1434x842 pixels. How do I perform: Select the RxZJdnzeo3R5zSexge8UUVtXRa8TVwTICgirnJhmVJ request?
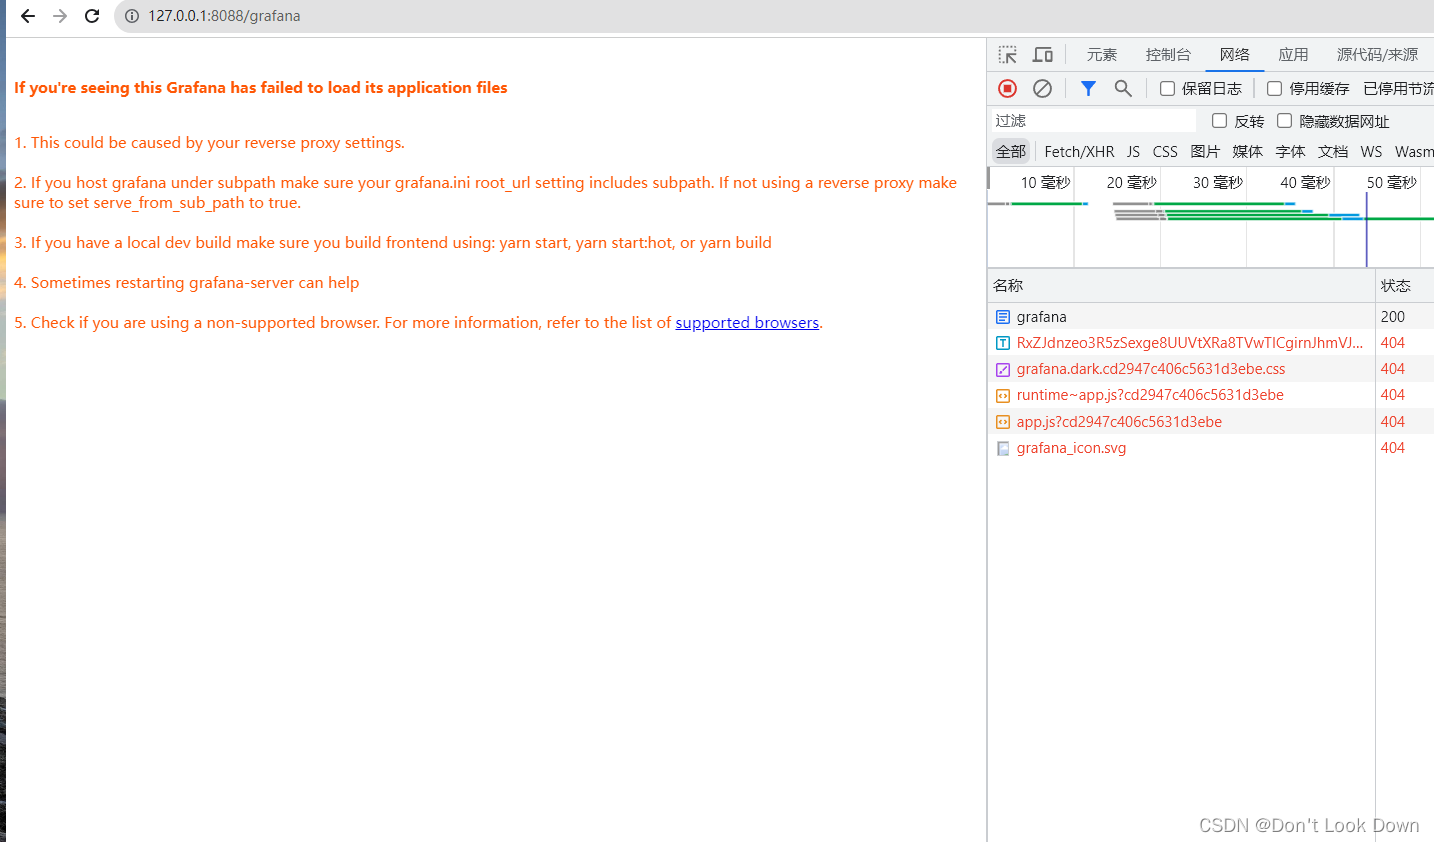pyautogui.click(x=1210, y=343)
